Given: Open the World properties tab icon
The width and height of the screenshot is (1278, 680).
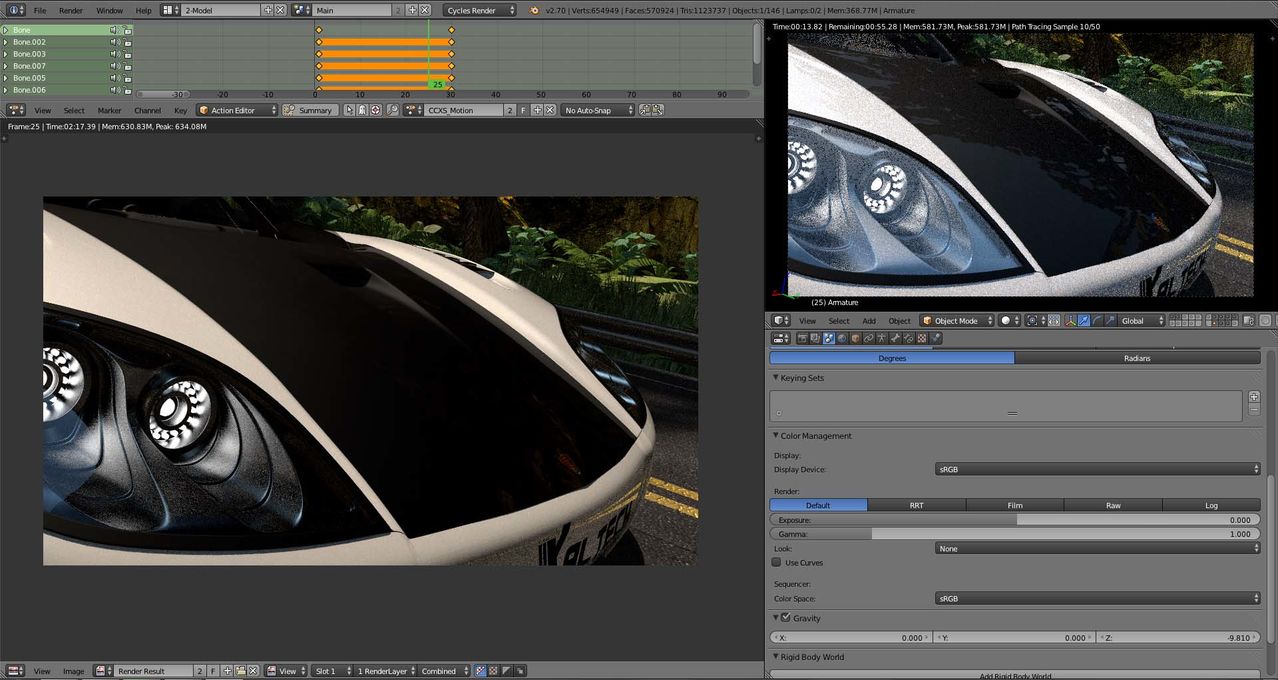Looking at the screenshot, I should click(842, 338).
